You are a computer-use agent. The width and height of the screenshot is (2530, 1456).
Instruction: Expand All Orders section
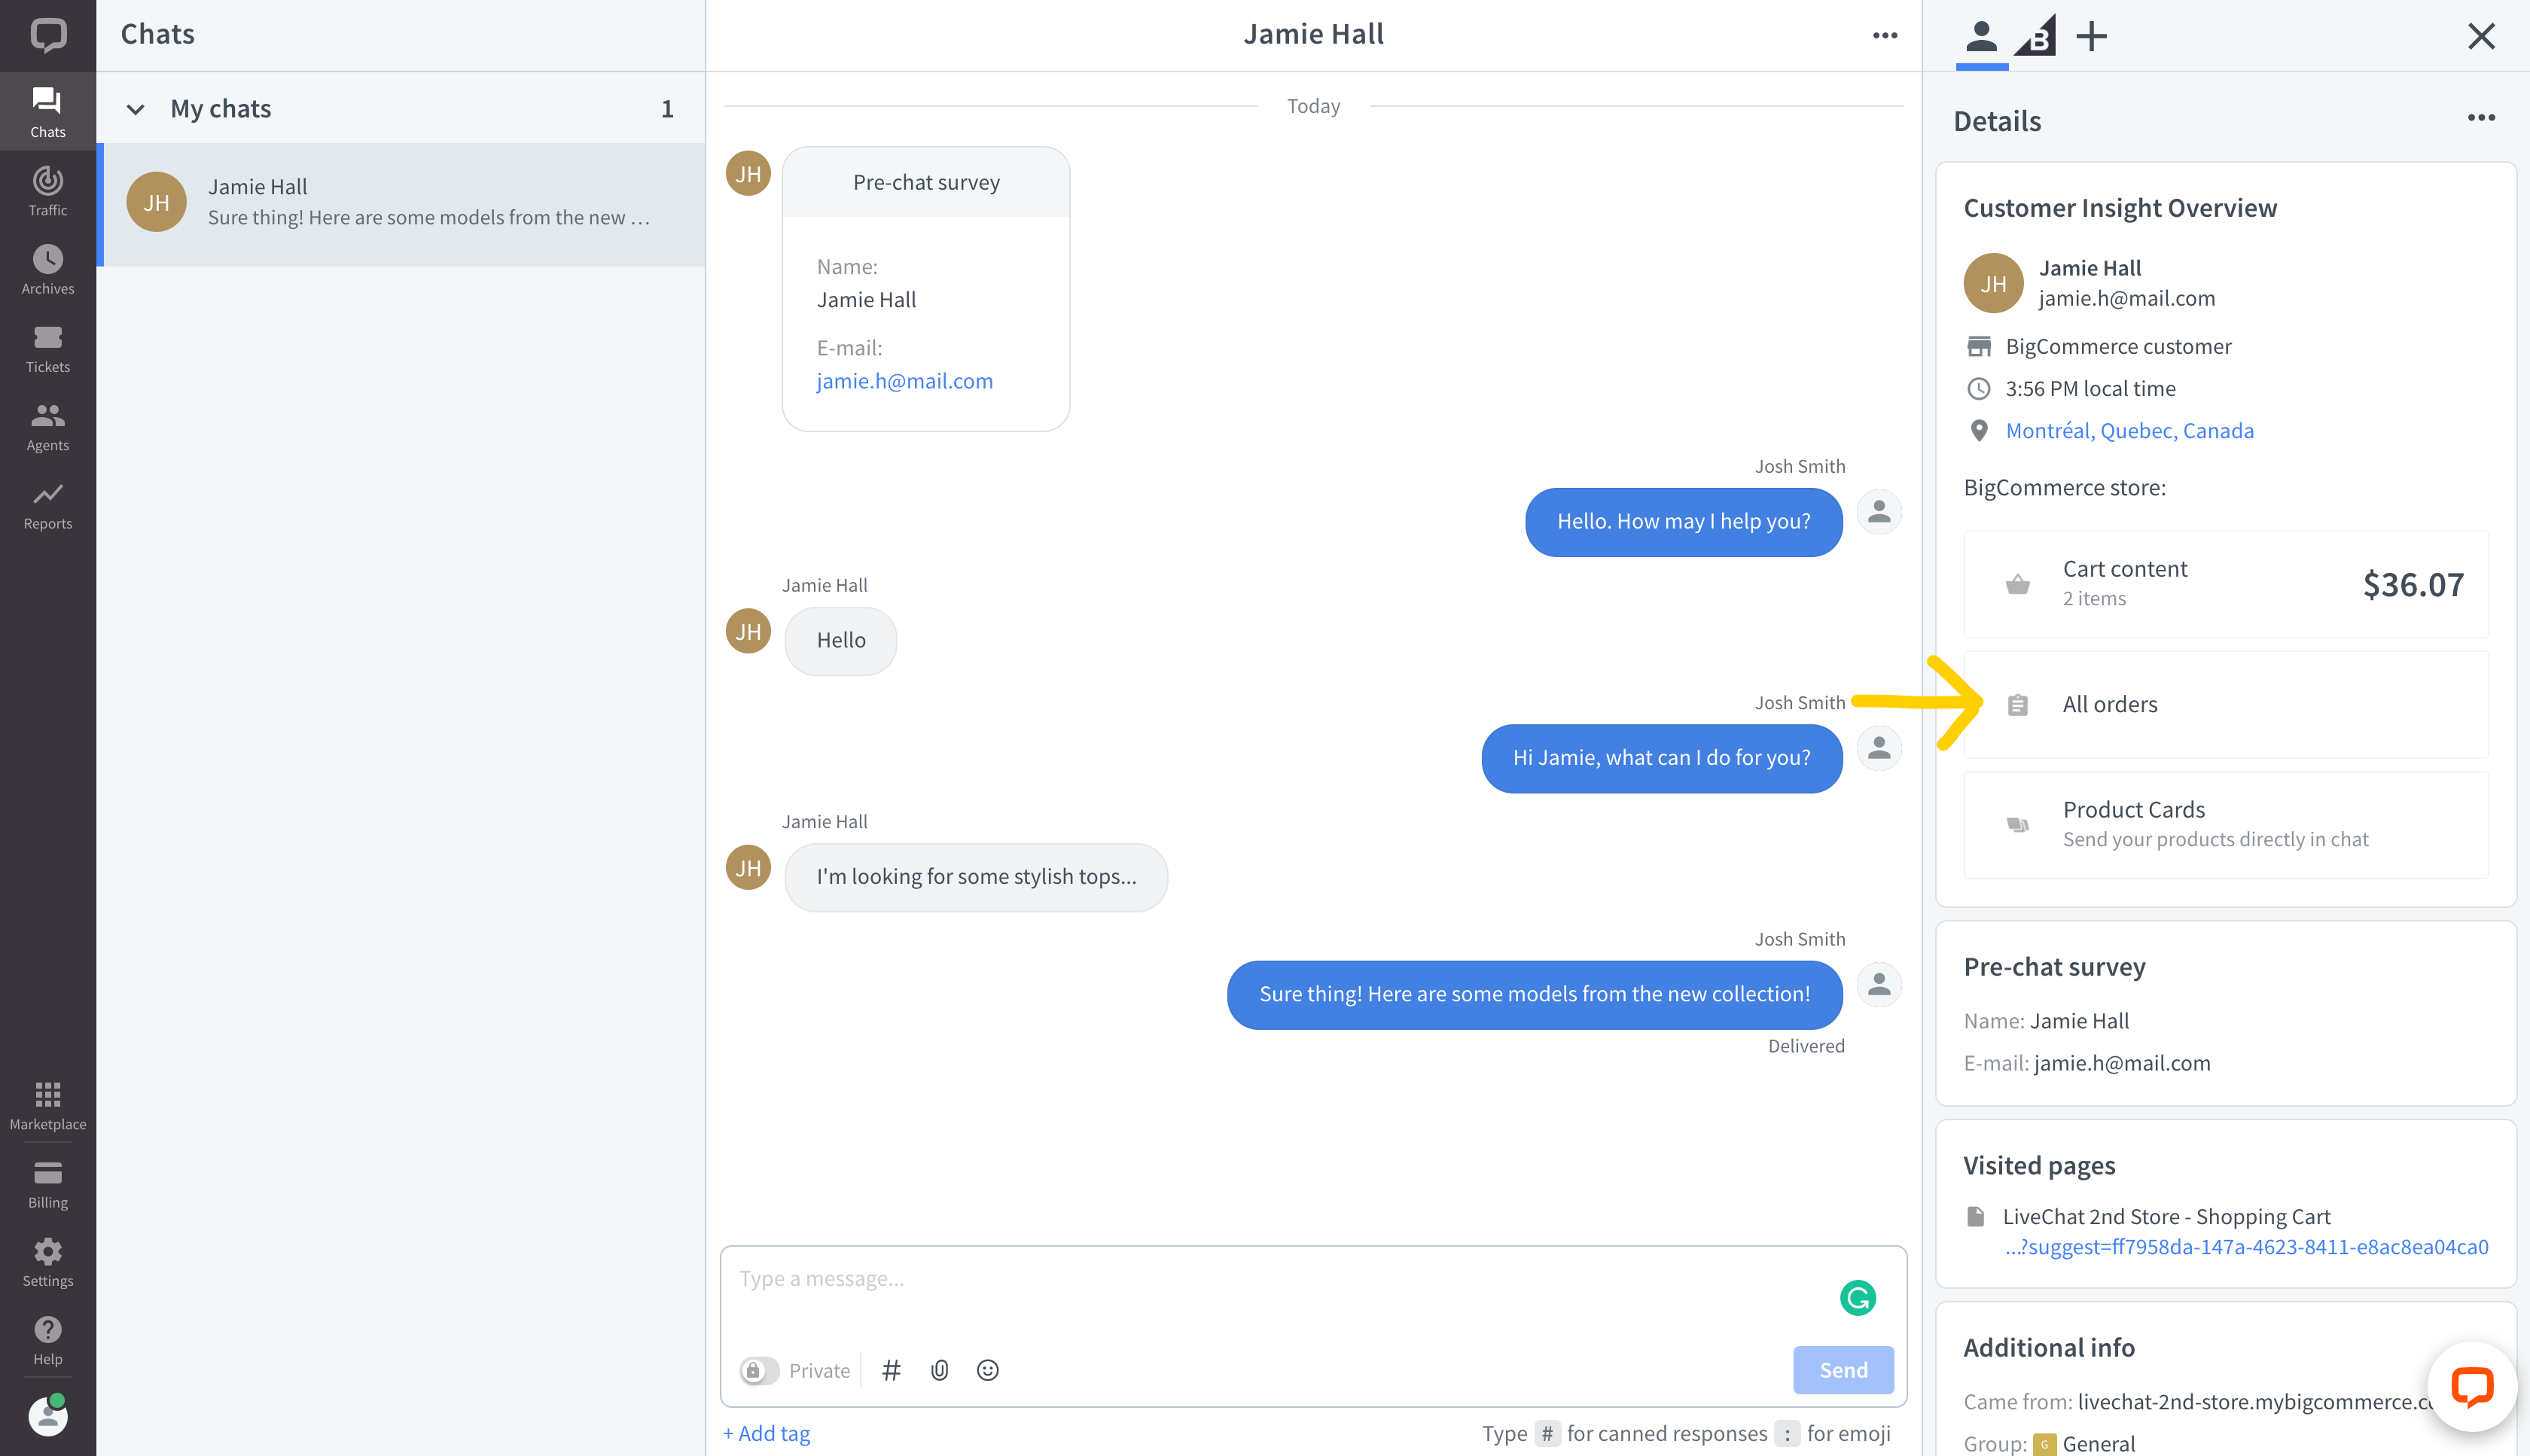[2110, 704]
